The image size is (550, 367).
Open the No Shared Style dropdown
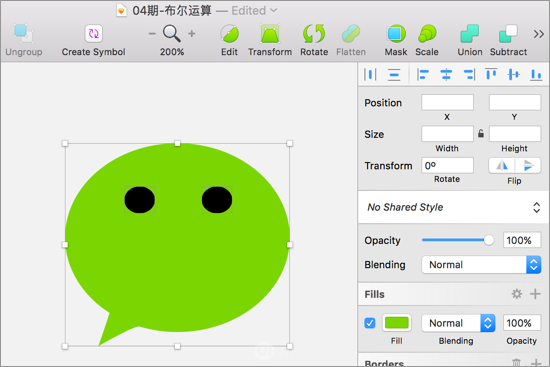(x=453, y=207)
